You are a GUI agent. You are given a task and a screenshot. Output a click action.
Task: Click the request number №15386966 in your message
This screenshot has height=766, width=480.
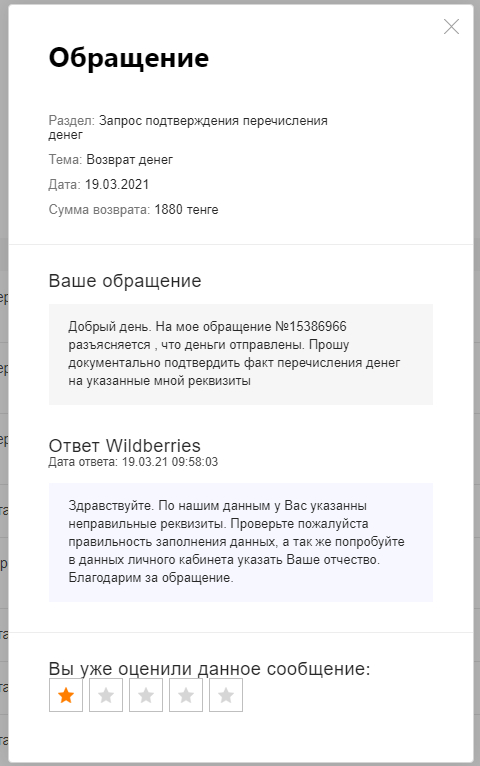click(x=311, y=326)
